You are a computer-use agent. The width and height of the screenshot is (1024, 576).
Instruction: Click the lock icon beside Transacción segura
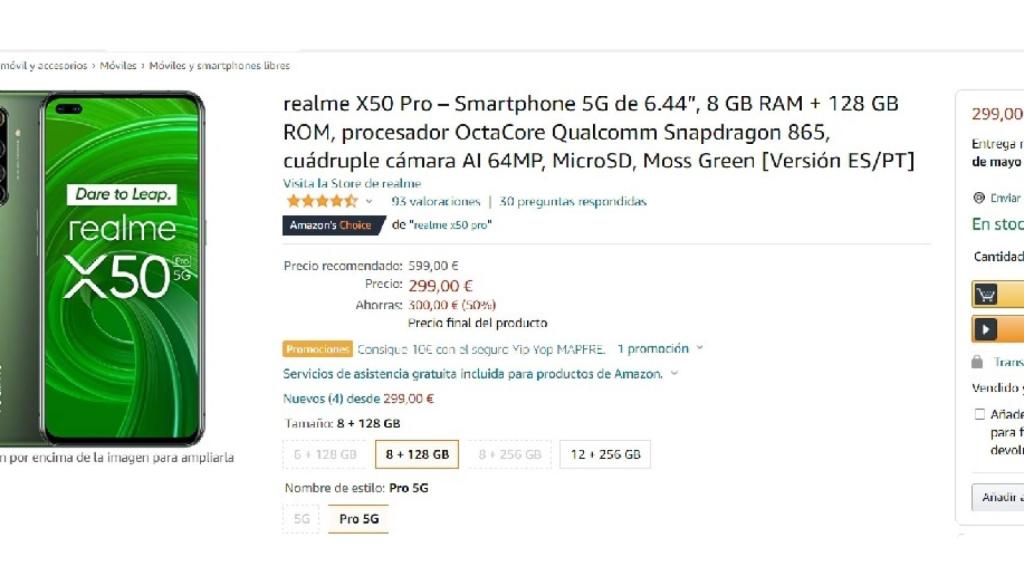coord(976,361)
